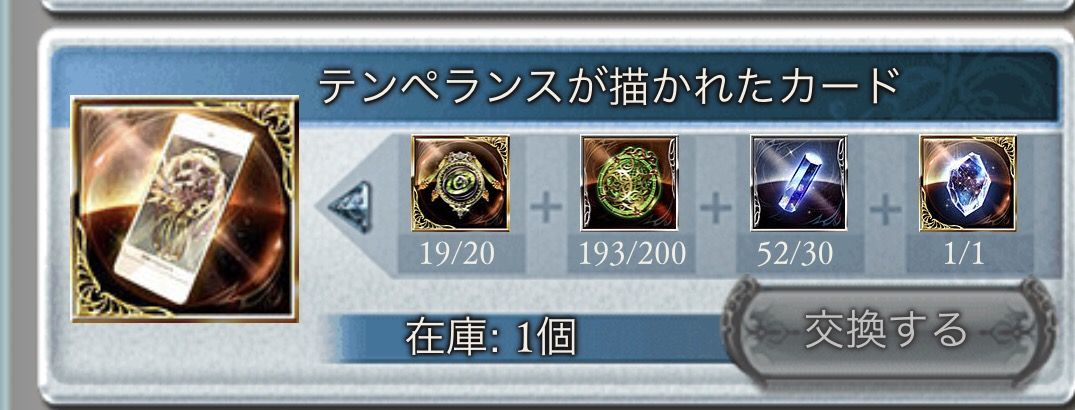Click the 19/20 material count label
The height and width of the screenshot is (410, 1075).
pyautogui.click(x=460, y=254)
